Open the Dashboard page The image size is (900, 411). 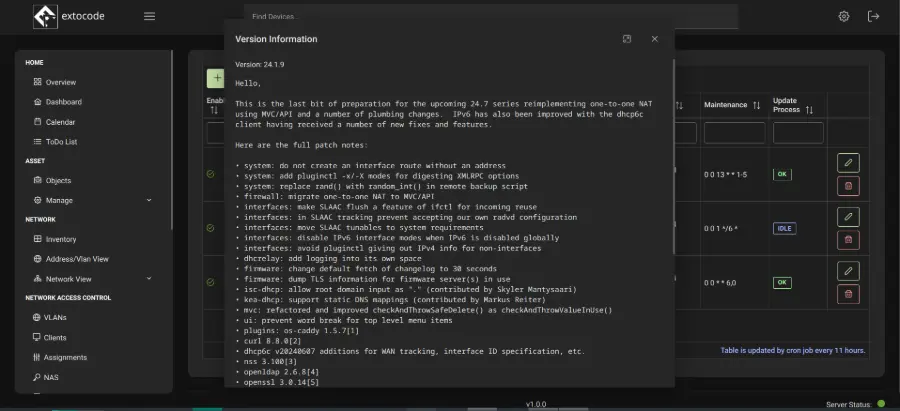click(63, 102)
